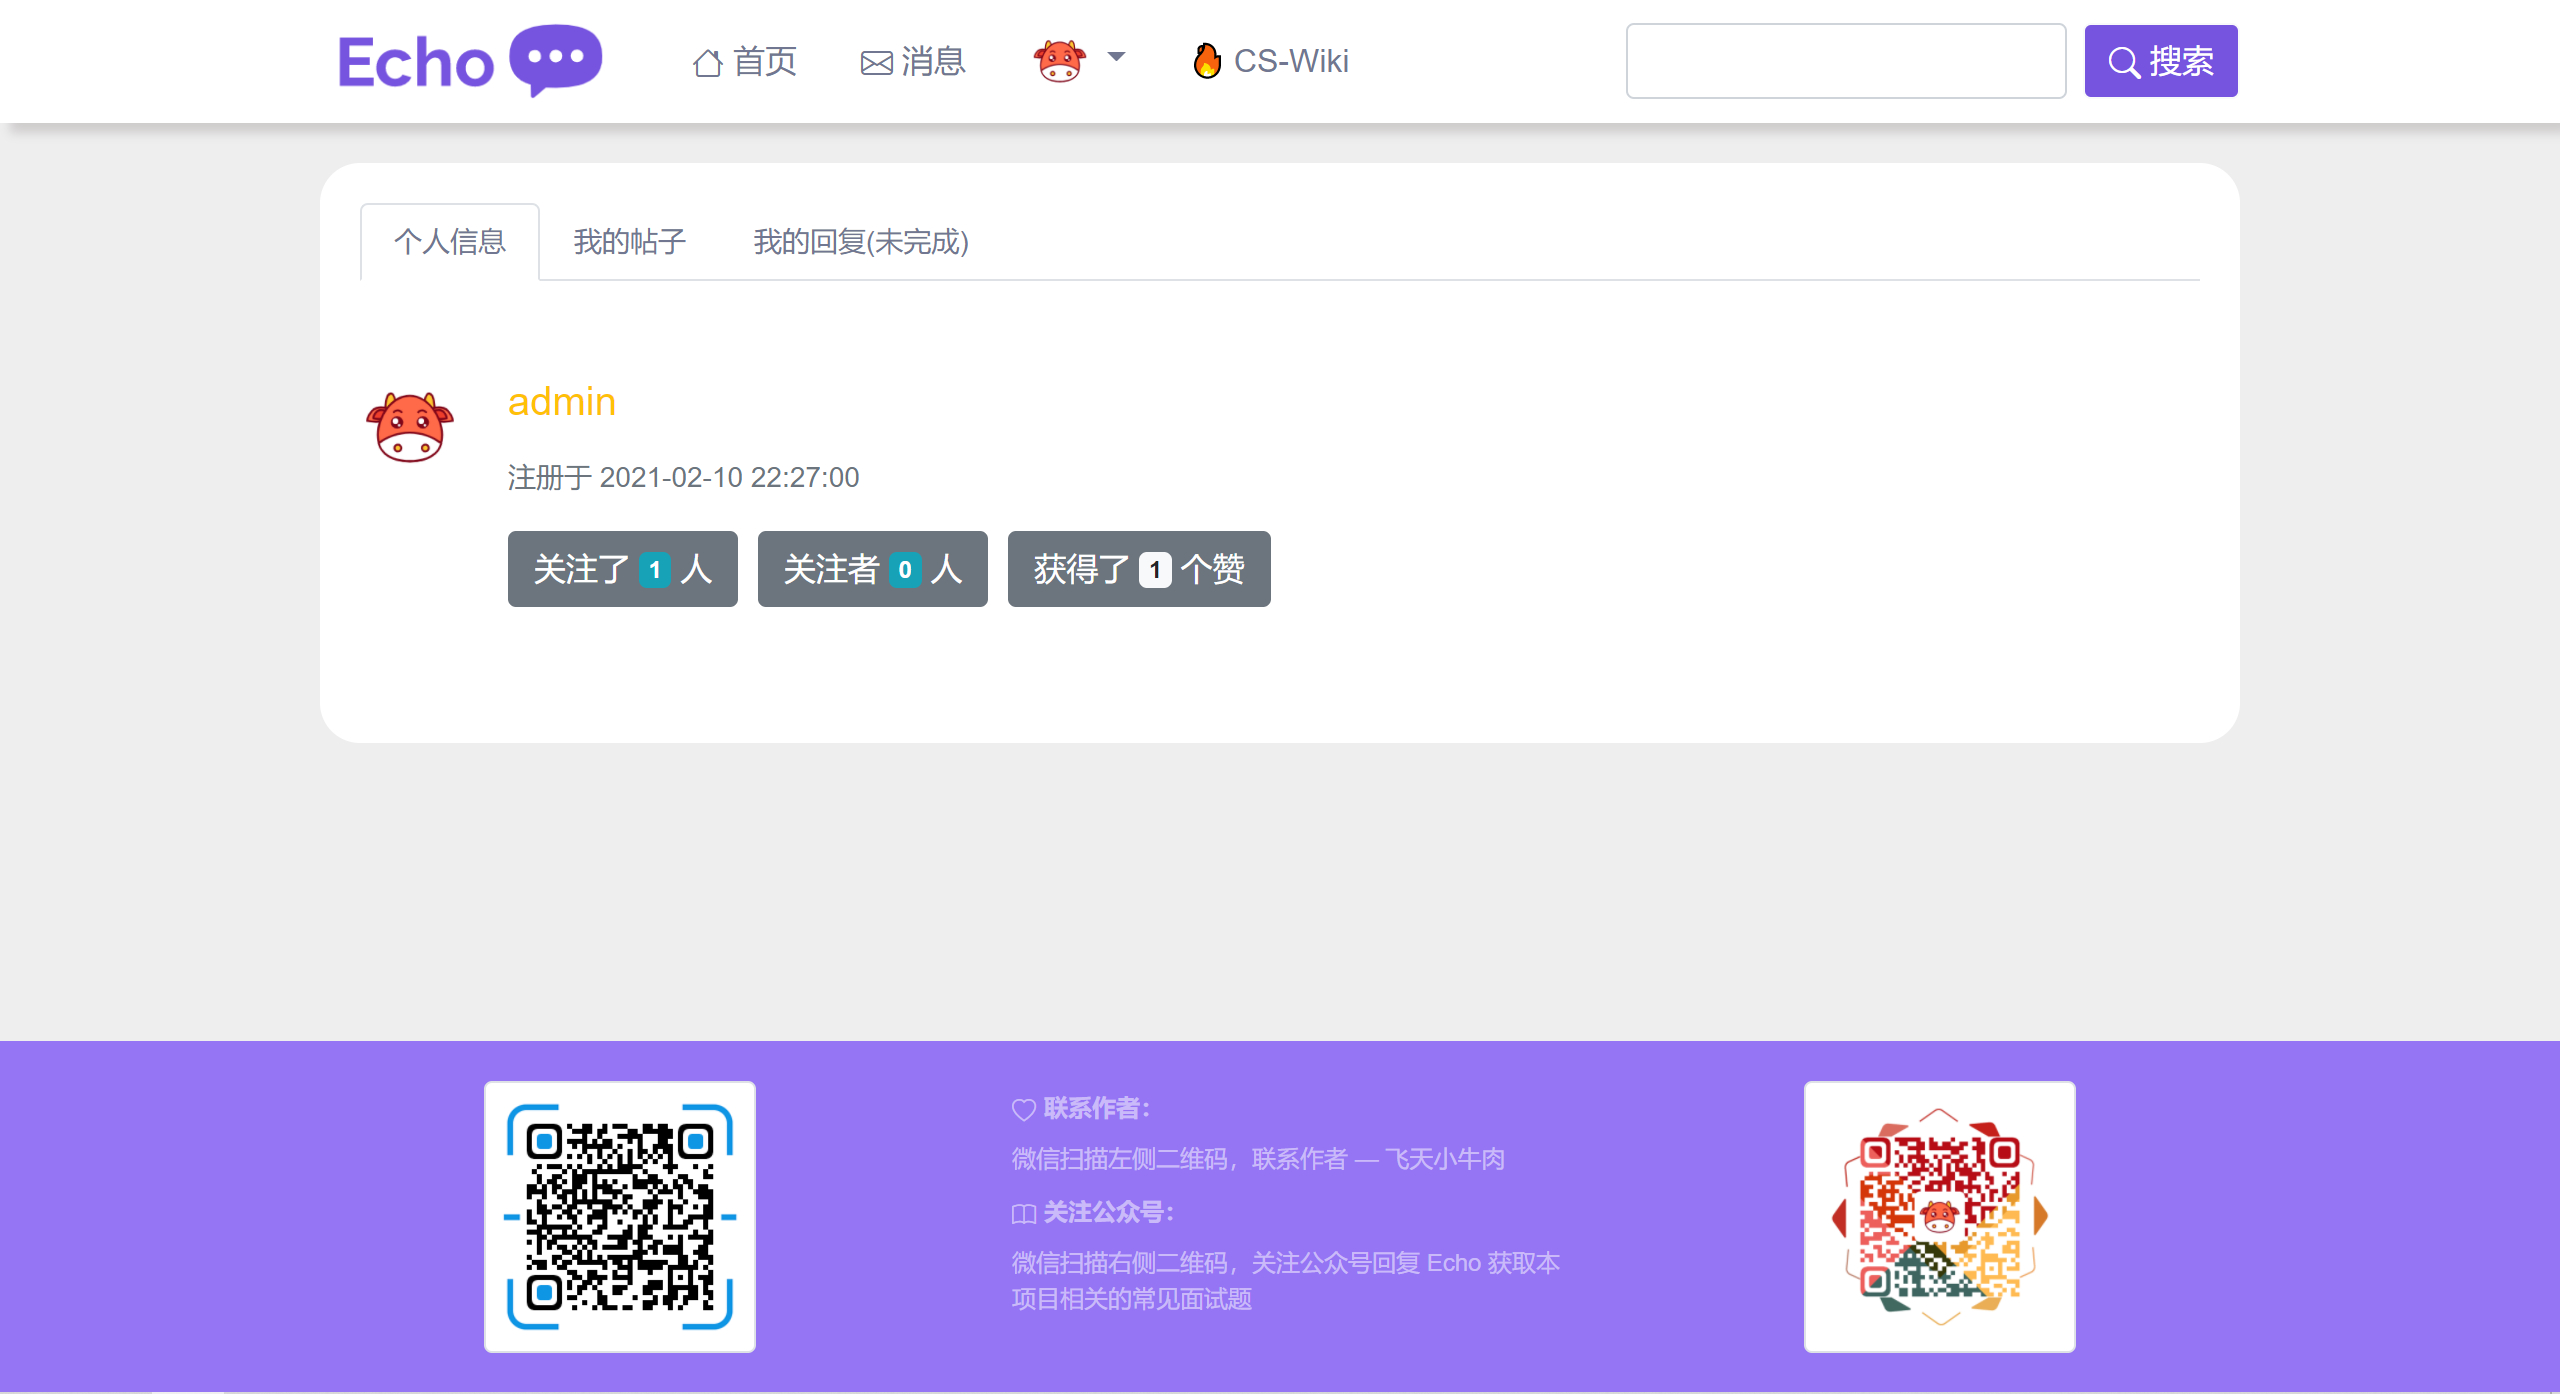Click the cow avatar in navbar
The image size is (2560, 1394).
coord(1059,61)
